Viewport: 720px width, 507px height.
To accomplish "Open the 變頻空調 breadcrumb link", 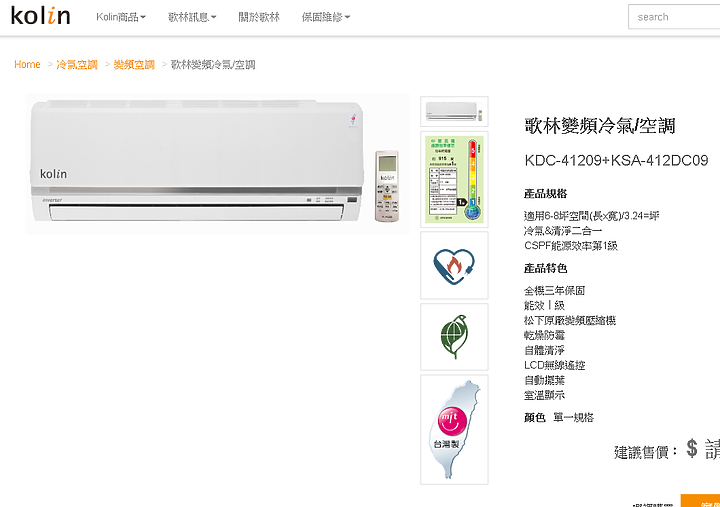I will tap(134, 64).
